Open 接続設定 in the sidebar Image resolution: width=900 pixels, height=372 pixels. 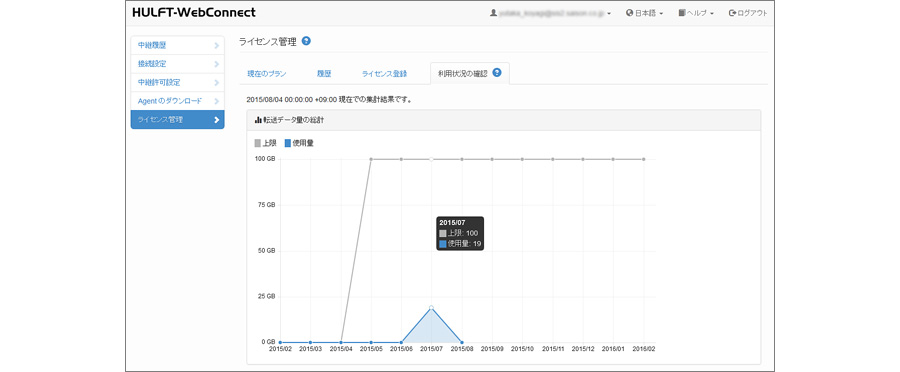(177, 64)
